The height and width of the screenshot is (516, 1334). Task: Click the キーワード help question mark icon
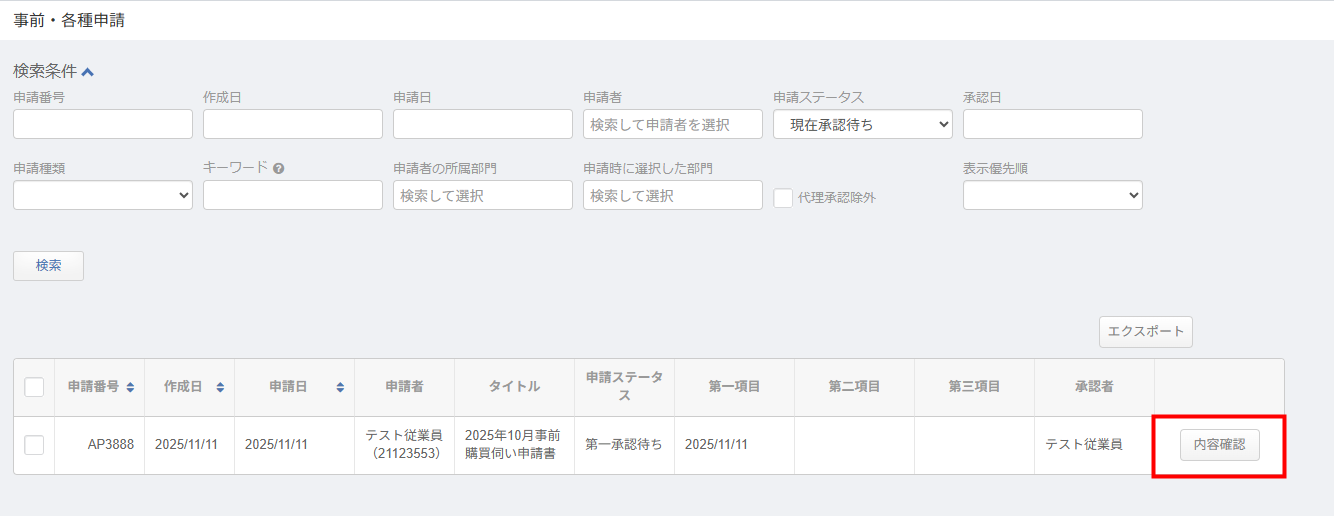point(279,168)
